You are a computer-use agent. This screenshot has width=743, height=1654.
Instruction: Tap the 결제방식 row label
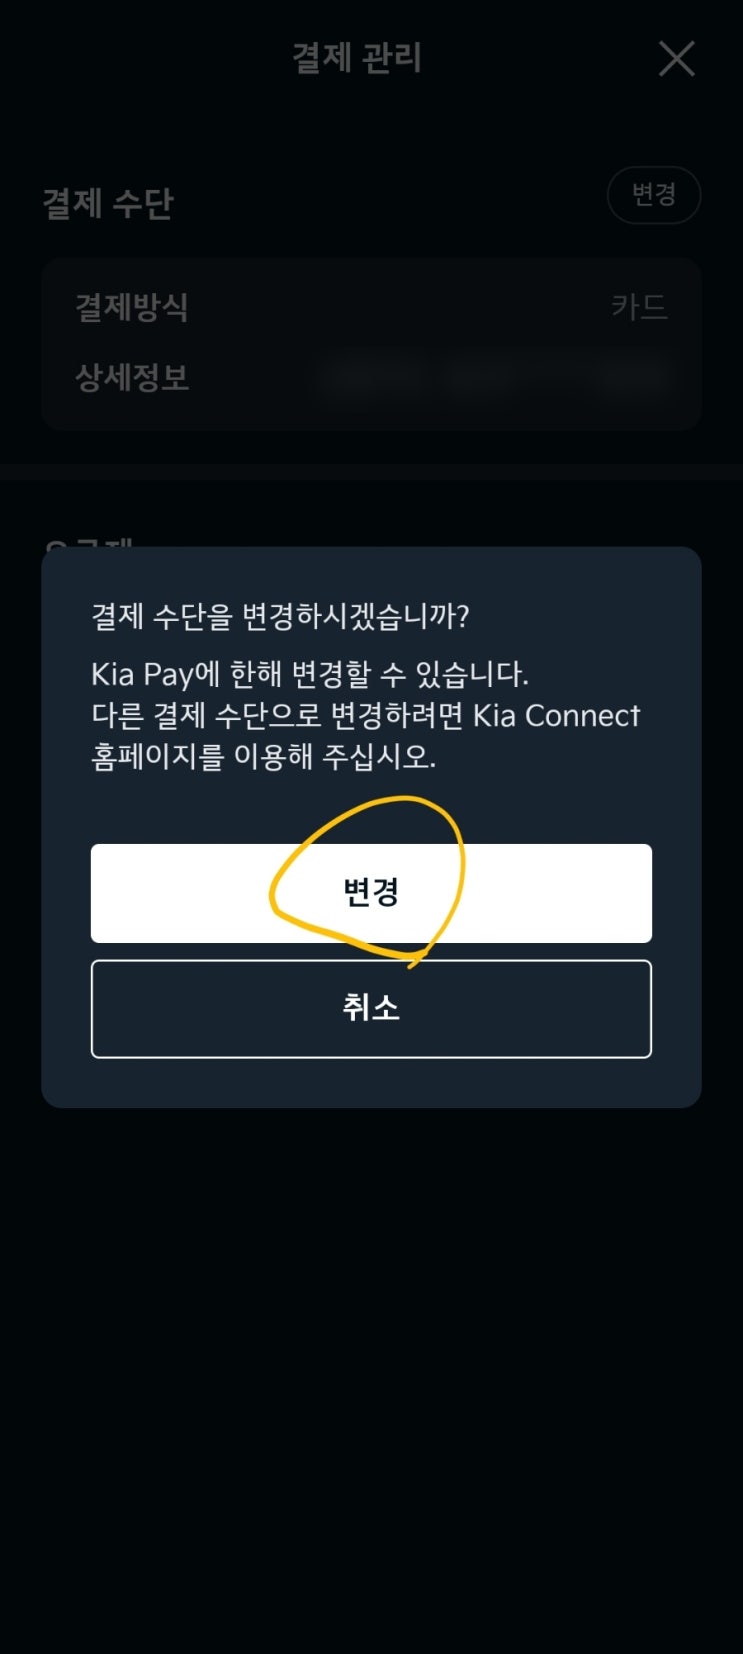(132, 307)
